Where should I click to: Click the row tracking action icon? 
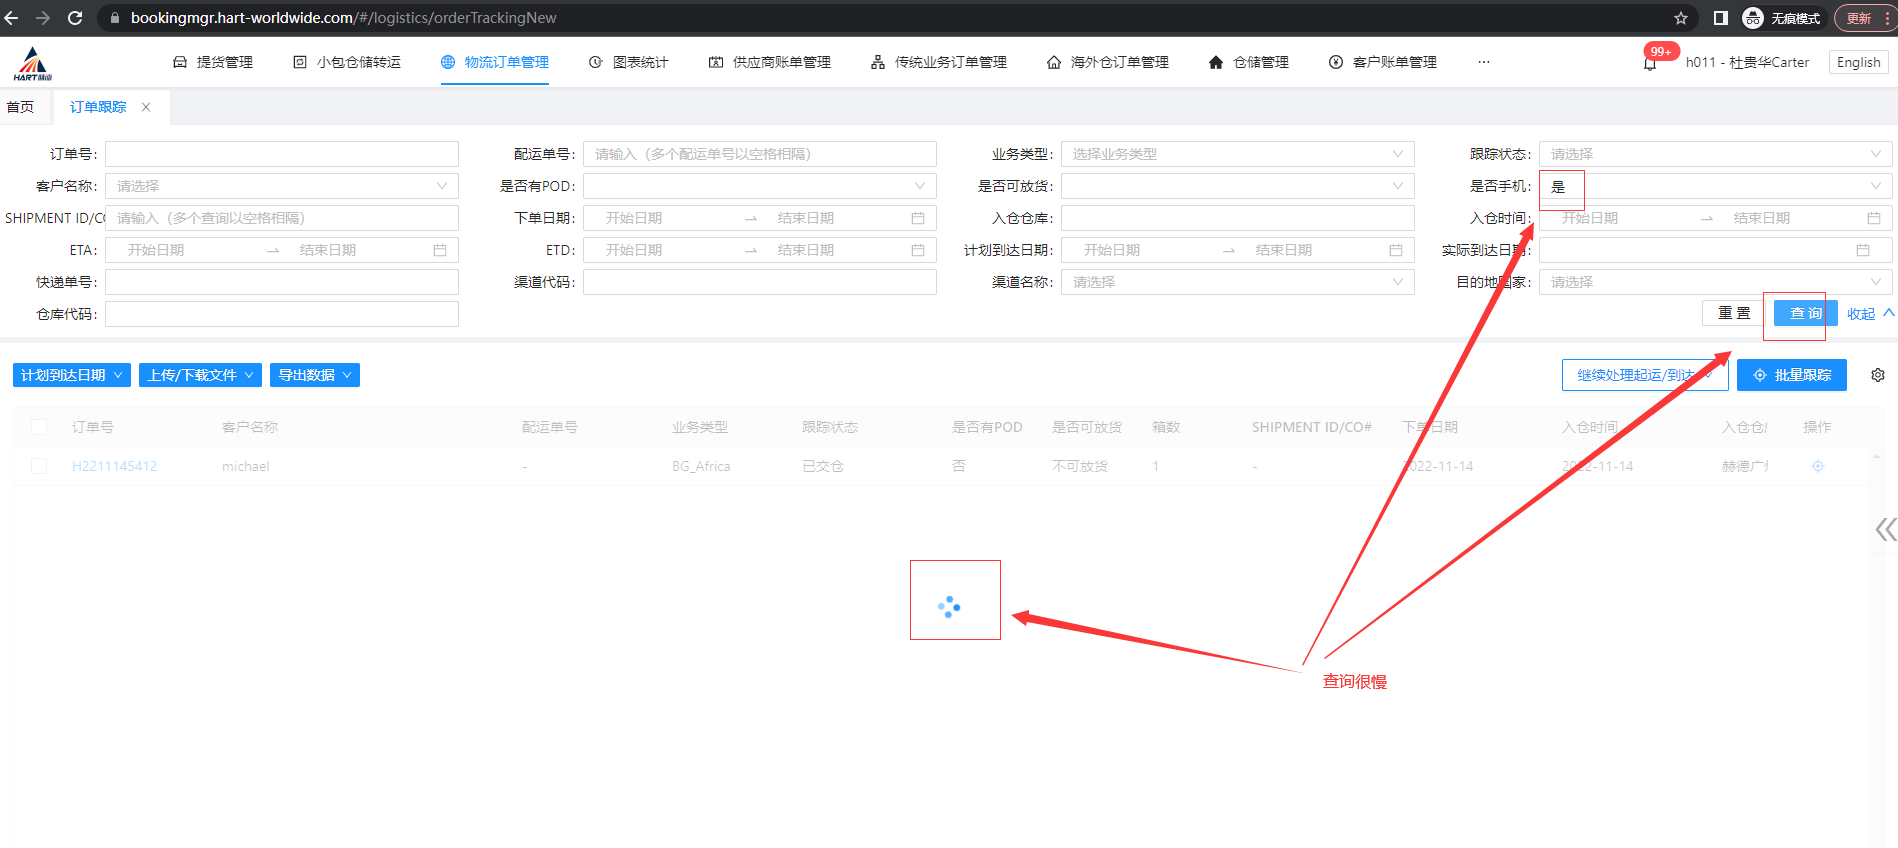(x=1817, y=466)
